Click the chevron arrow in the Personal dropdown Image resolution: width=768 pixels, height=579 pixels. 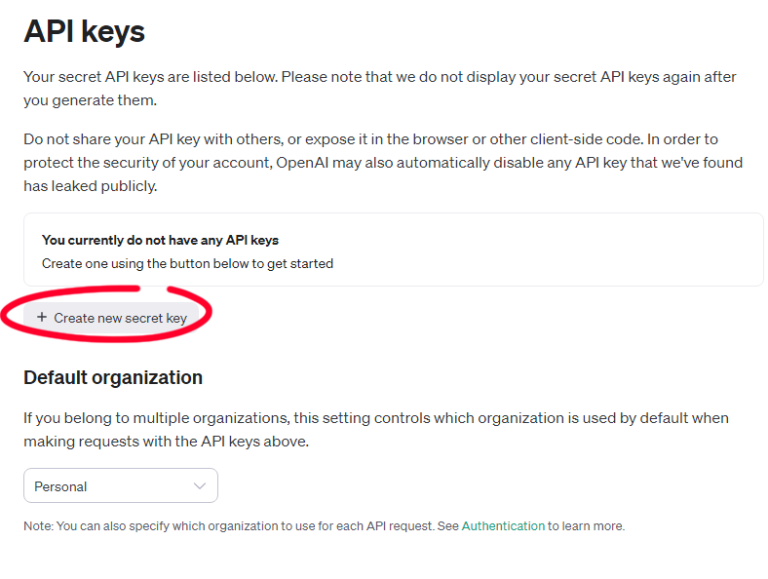click(200, 486)
